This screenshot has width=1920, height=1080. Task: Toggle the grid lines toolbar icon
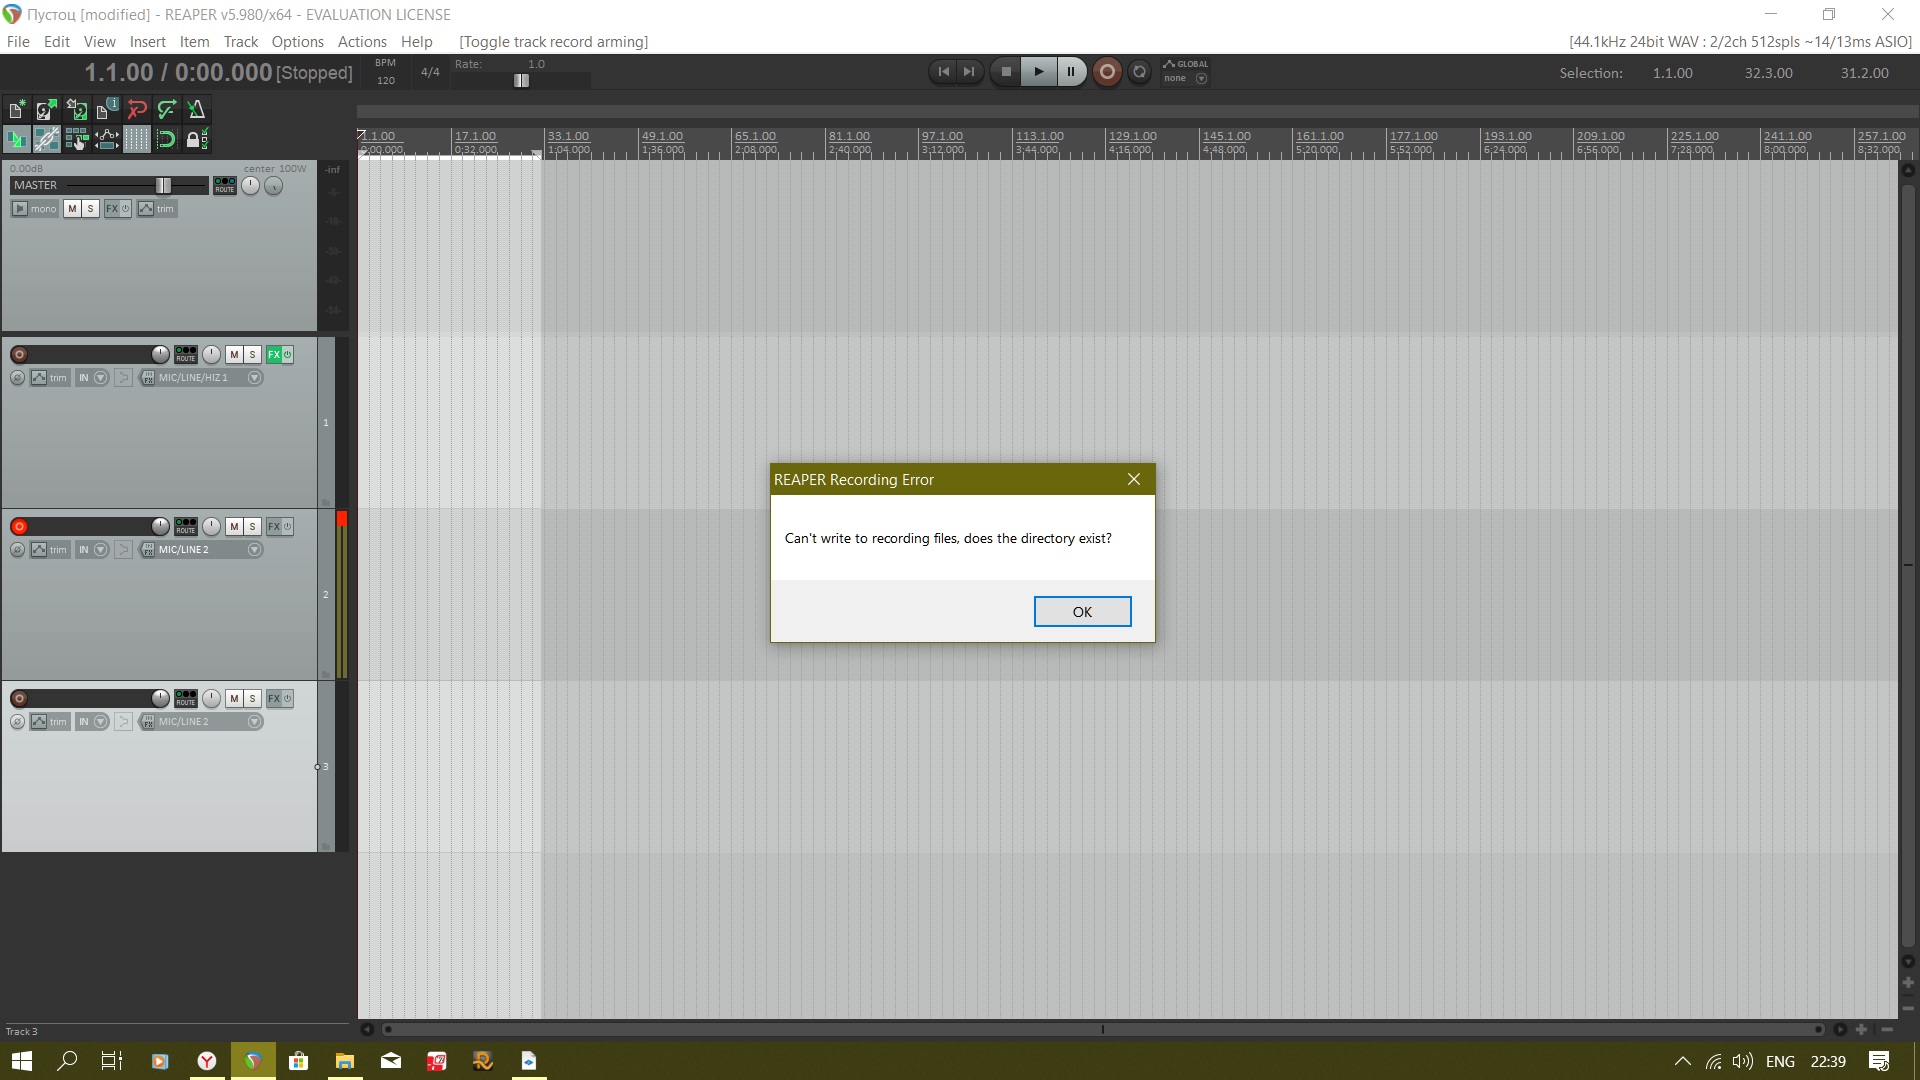tap(136, 139)
